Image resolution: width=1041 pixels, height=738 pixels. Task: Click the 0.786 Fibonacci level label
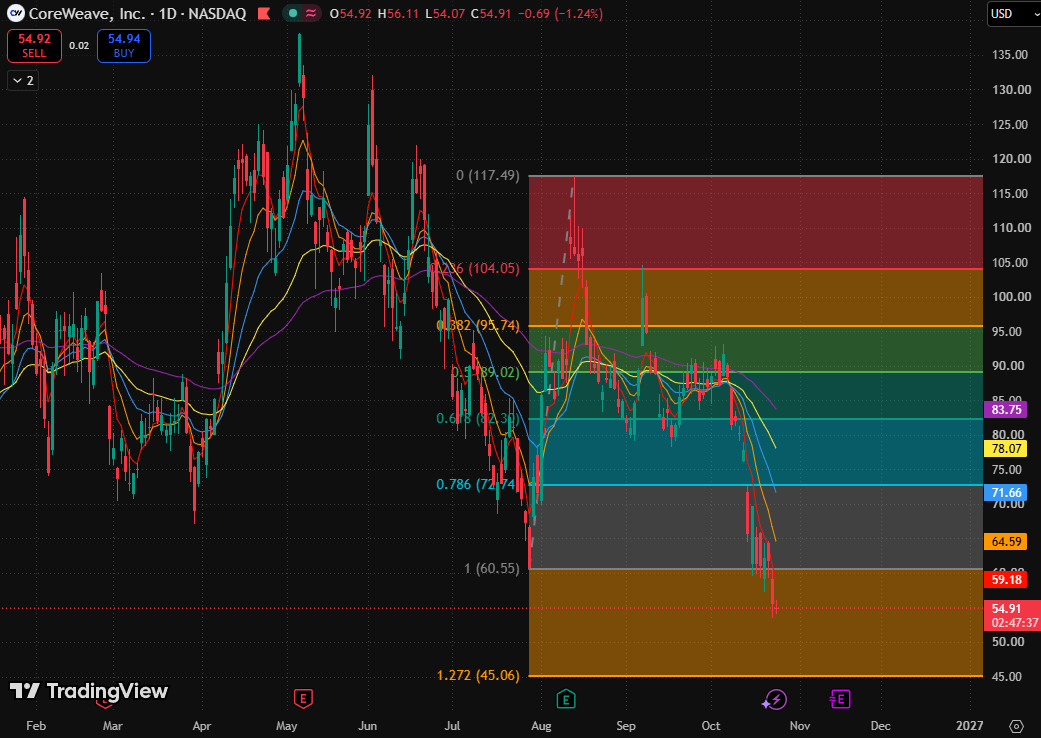tap(475, 484)
